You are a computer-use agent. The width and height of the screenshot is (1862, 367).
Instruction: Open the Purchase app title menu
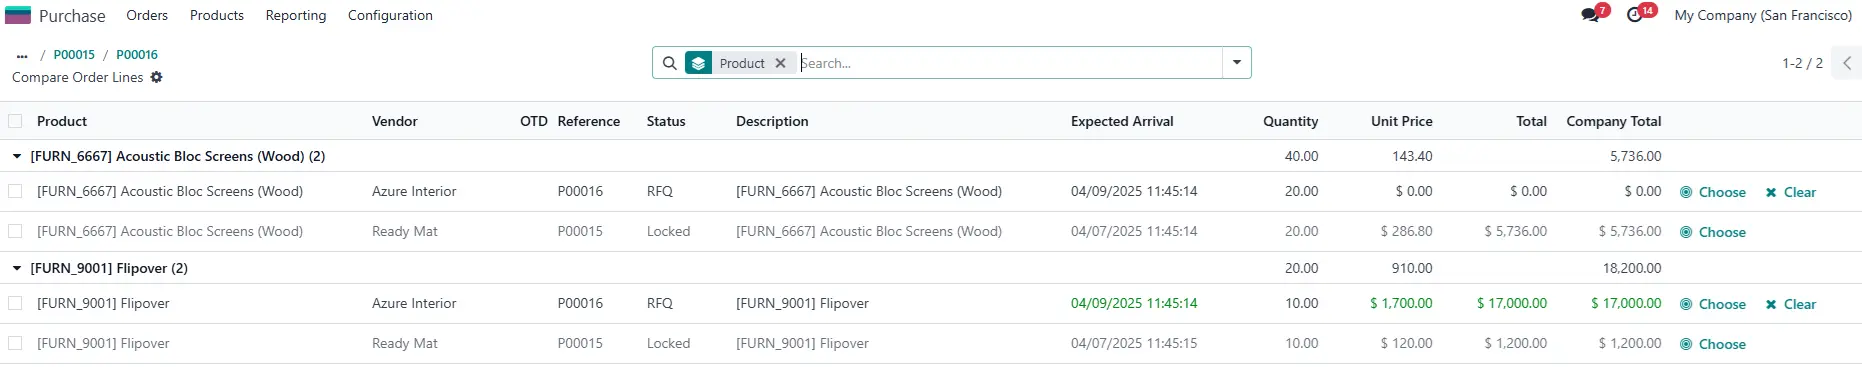pos(72,16)
